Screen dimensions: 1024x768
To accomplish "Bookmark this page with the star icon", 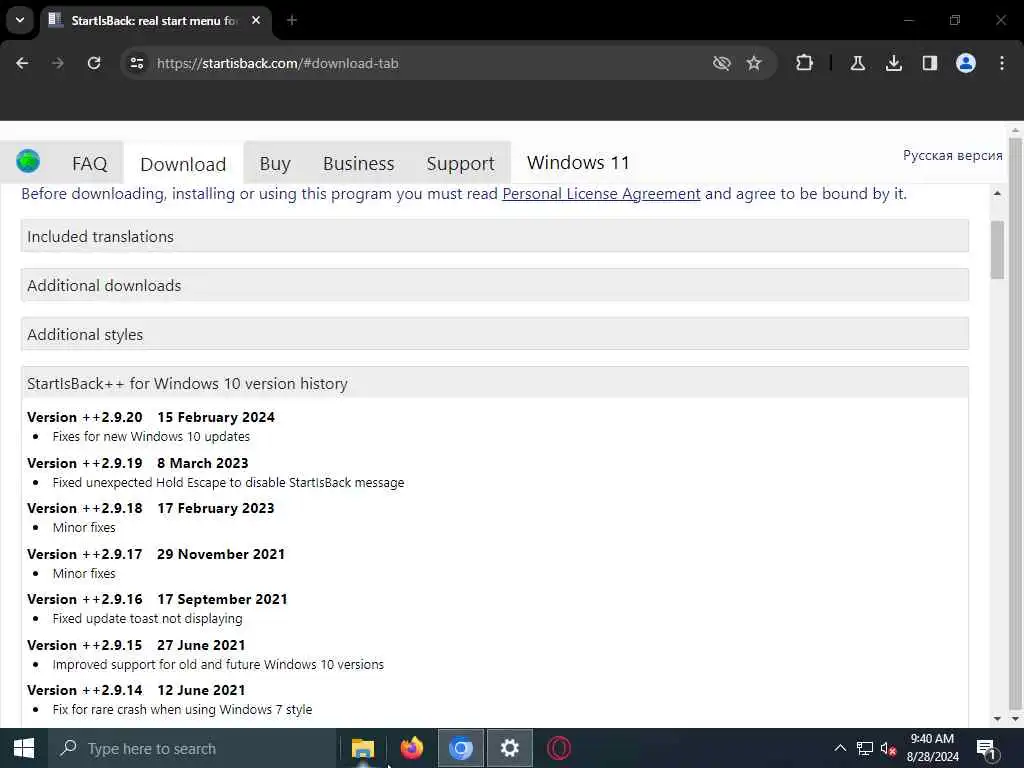I will (754, 63).
